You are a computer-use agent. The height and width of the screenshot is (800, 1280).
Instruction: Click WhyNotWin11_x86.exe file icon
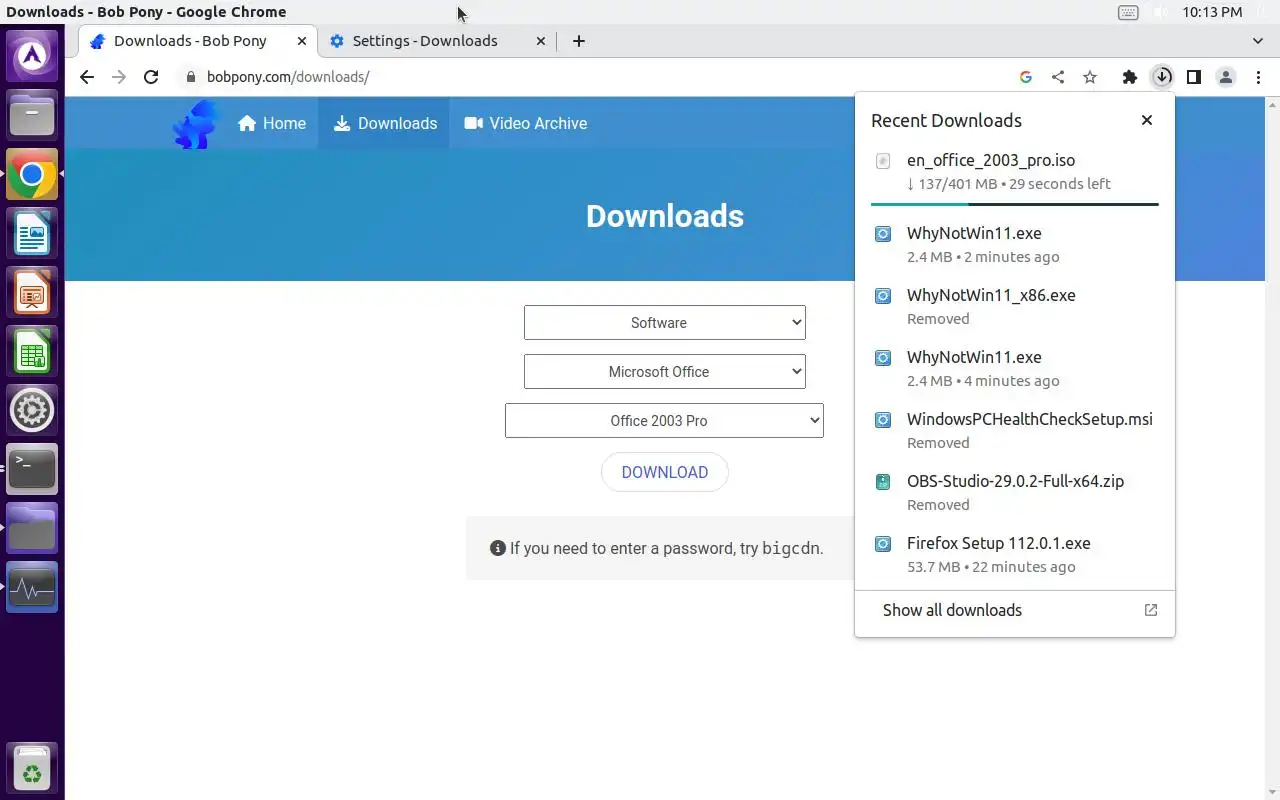[x=883, y=296]
